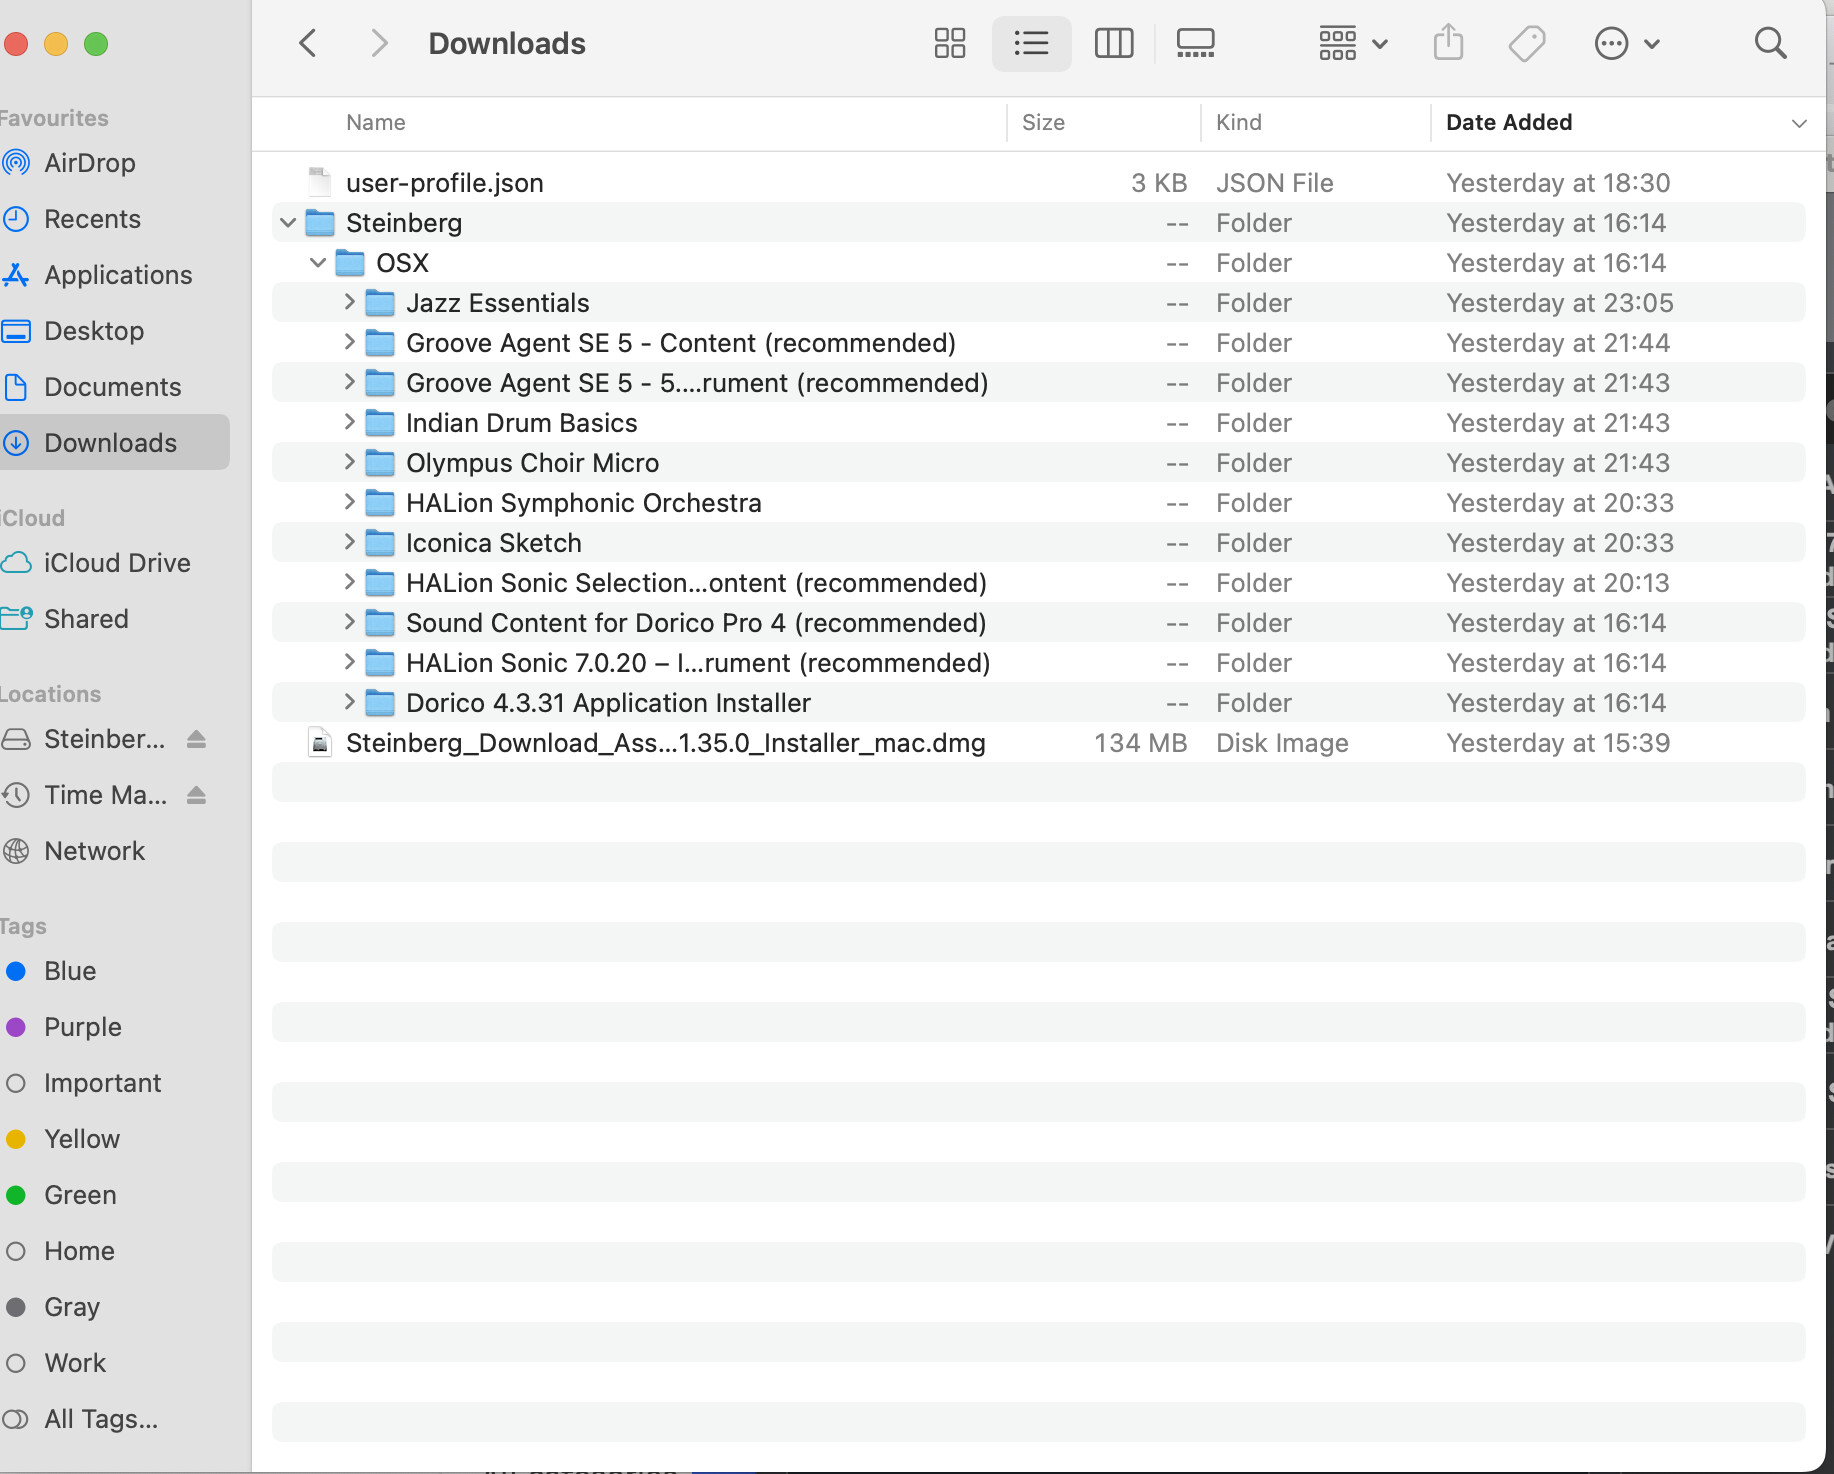
Task: Select the Steinber... location in the sidebar
Action: point(104,738)
